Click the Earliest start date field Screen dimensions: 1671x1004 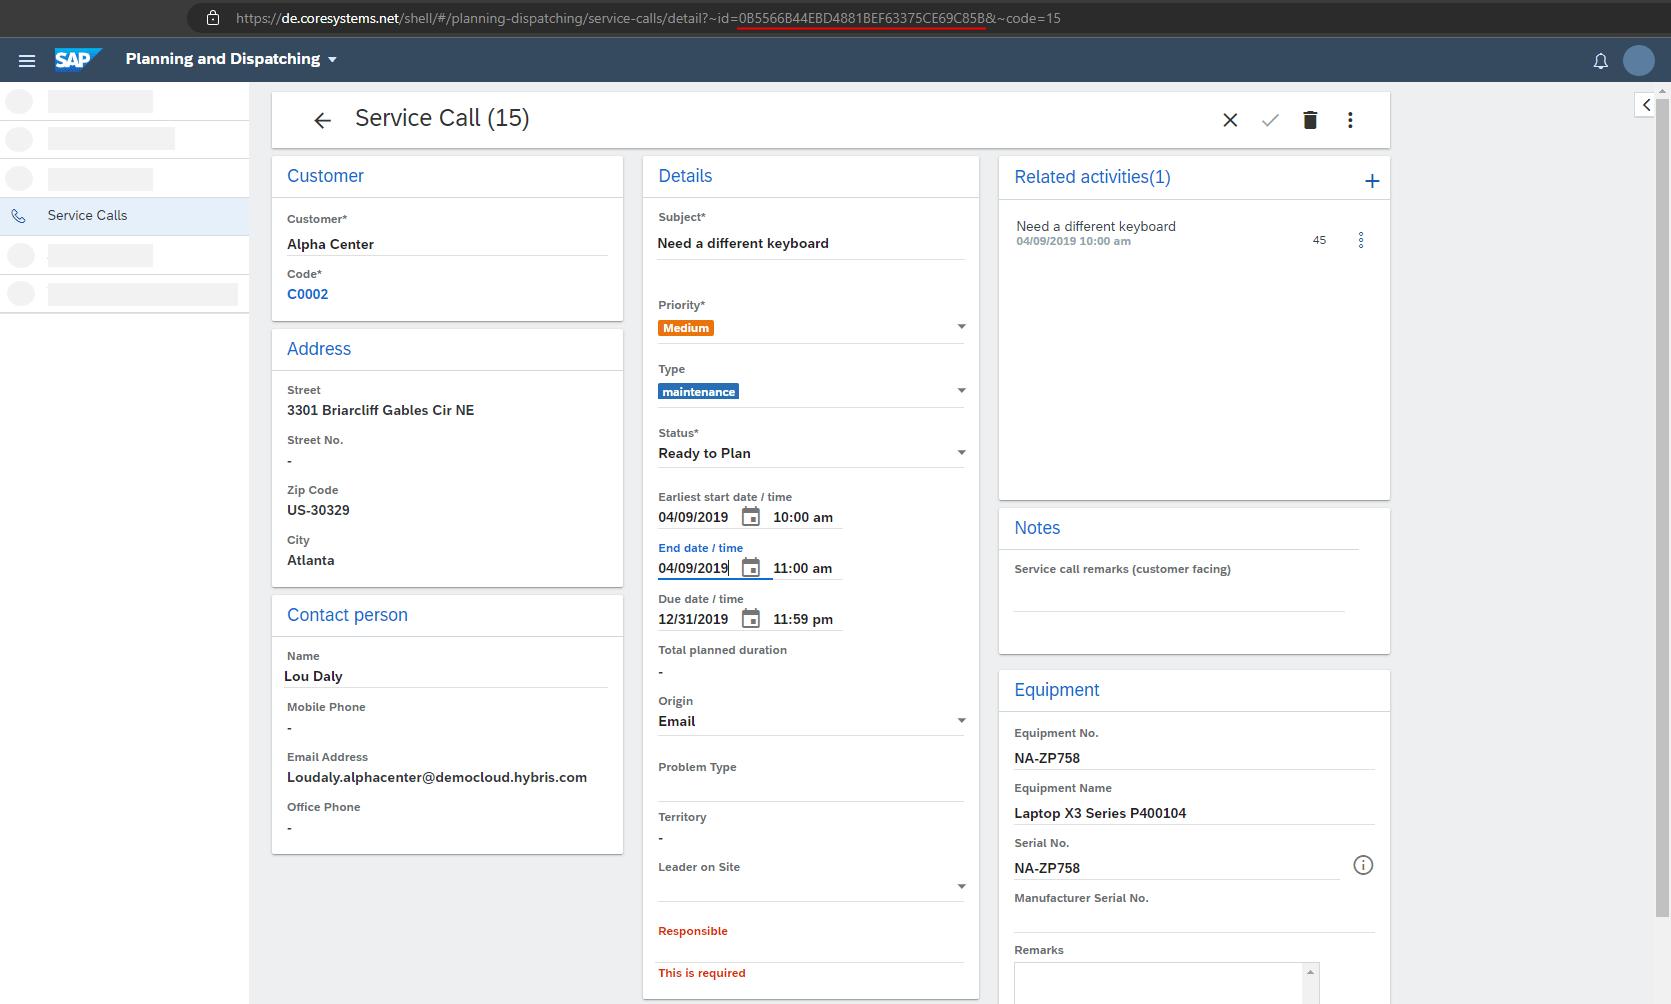click(x=694, y=518)
